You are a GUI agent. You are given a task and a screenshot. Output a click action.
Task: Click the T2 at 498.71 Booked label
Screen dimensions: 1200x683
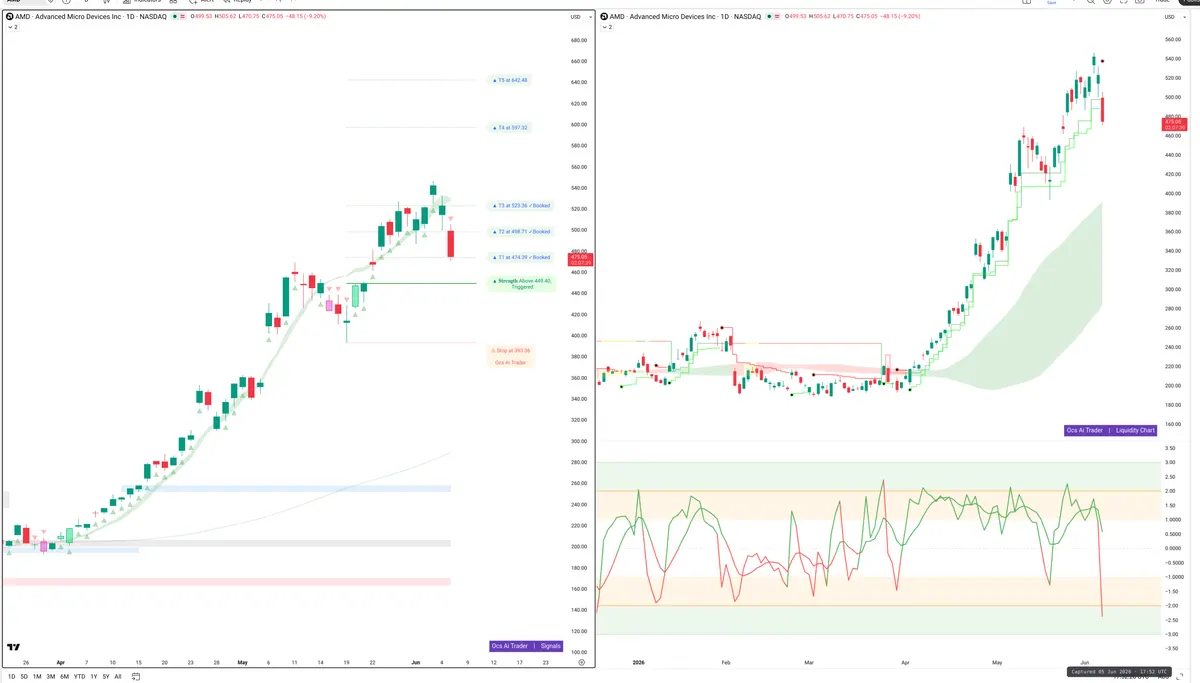coord(520,231)
